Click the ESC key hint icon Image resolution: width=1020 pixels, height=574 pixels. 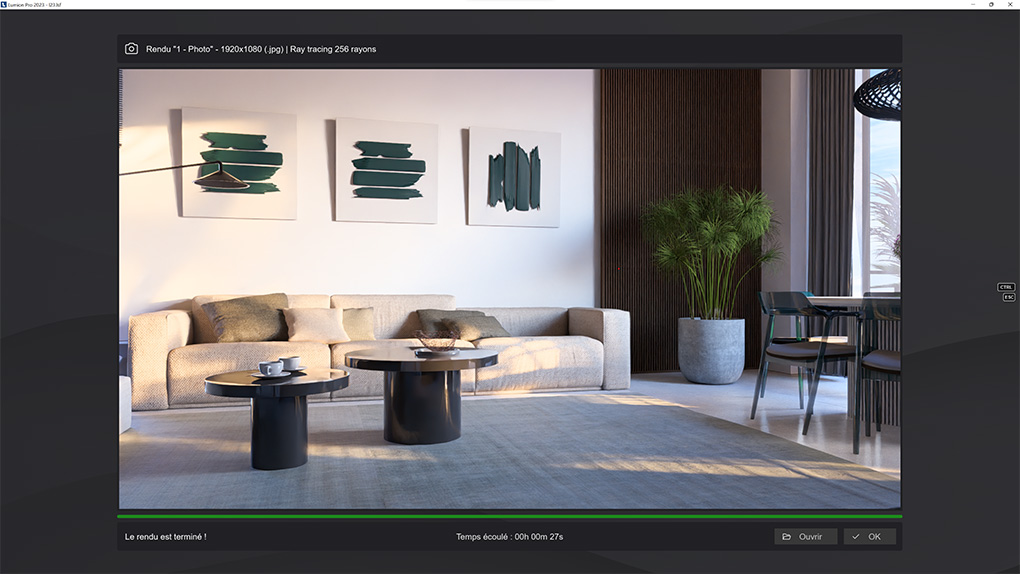(1009, 297)
